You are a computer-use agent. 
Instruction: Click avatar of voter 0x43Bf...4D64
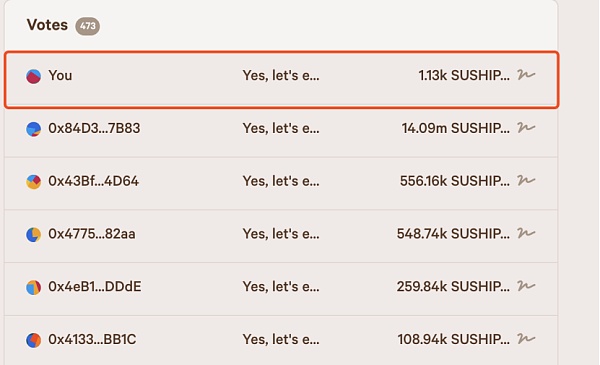(x=33, y=182)
